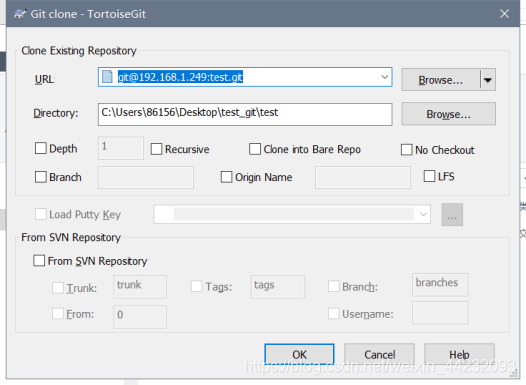The height and width of the screenshot is (385, 526).
Task: Click the Directory Browse button
Action: [x=449, y=114]
